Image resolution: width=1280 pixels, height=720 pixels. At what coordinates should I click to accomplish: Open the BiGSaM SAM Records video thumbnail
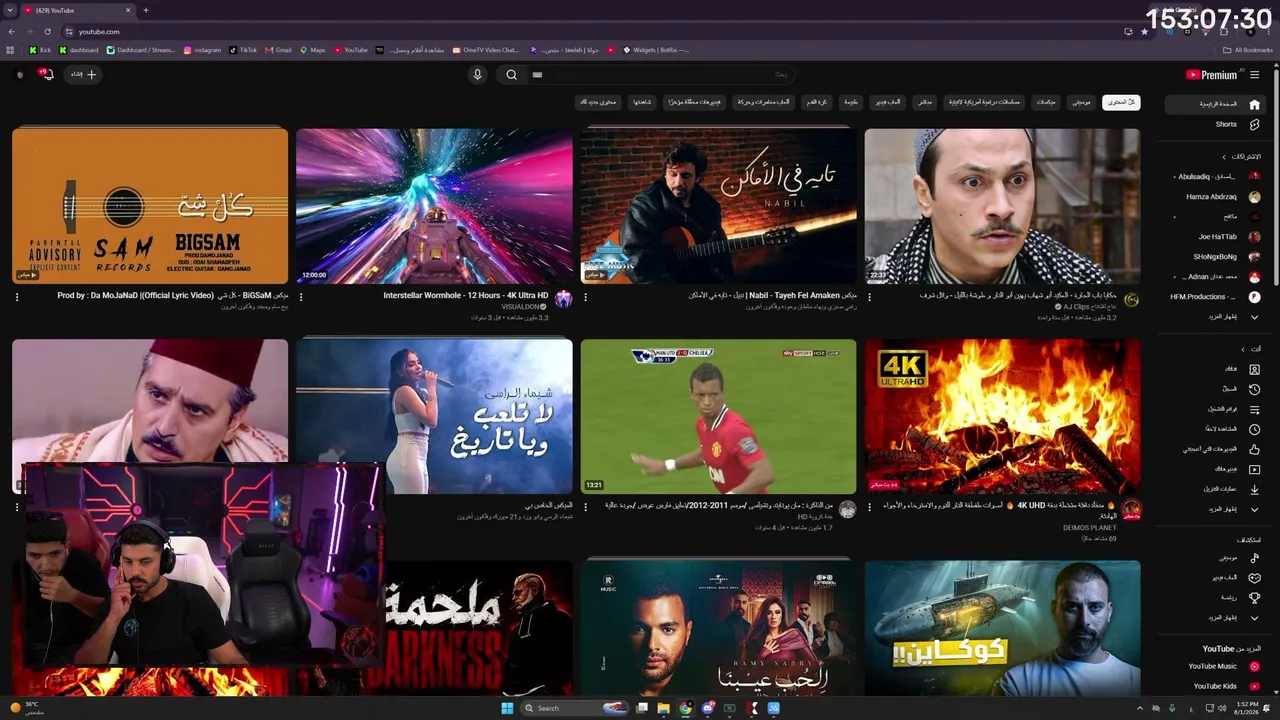tap(150, 206)
